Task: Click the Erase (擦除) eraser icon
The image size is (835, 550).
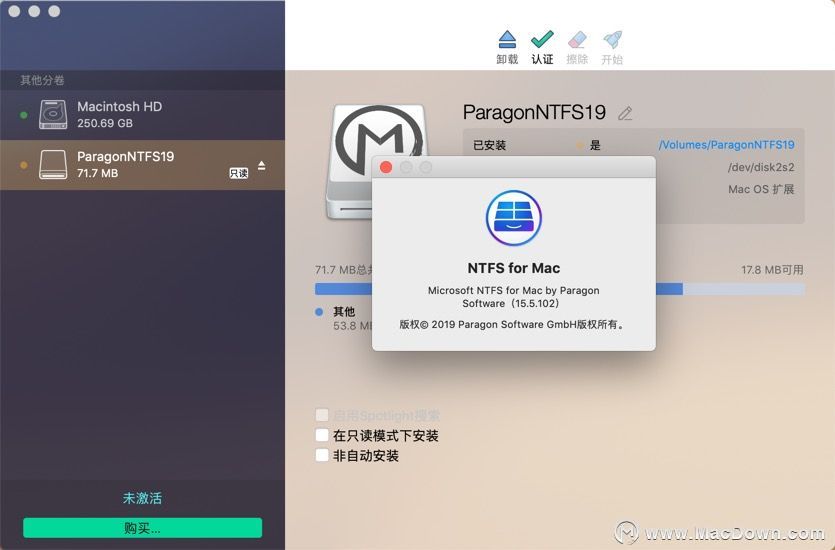Action: [x=577, y=40]
